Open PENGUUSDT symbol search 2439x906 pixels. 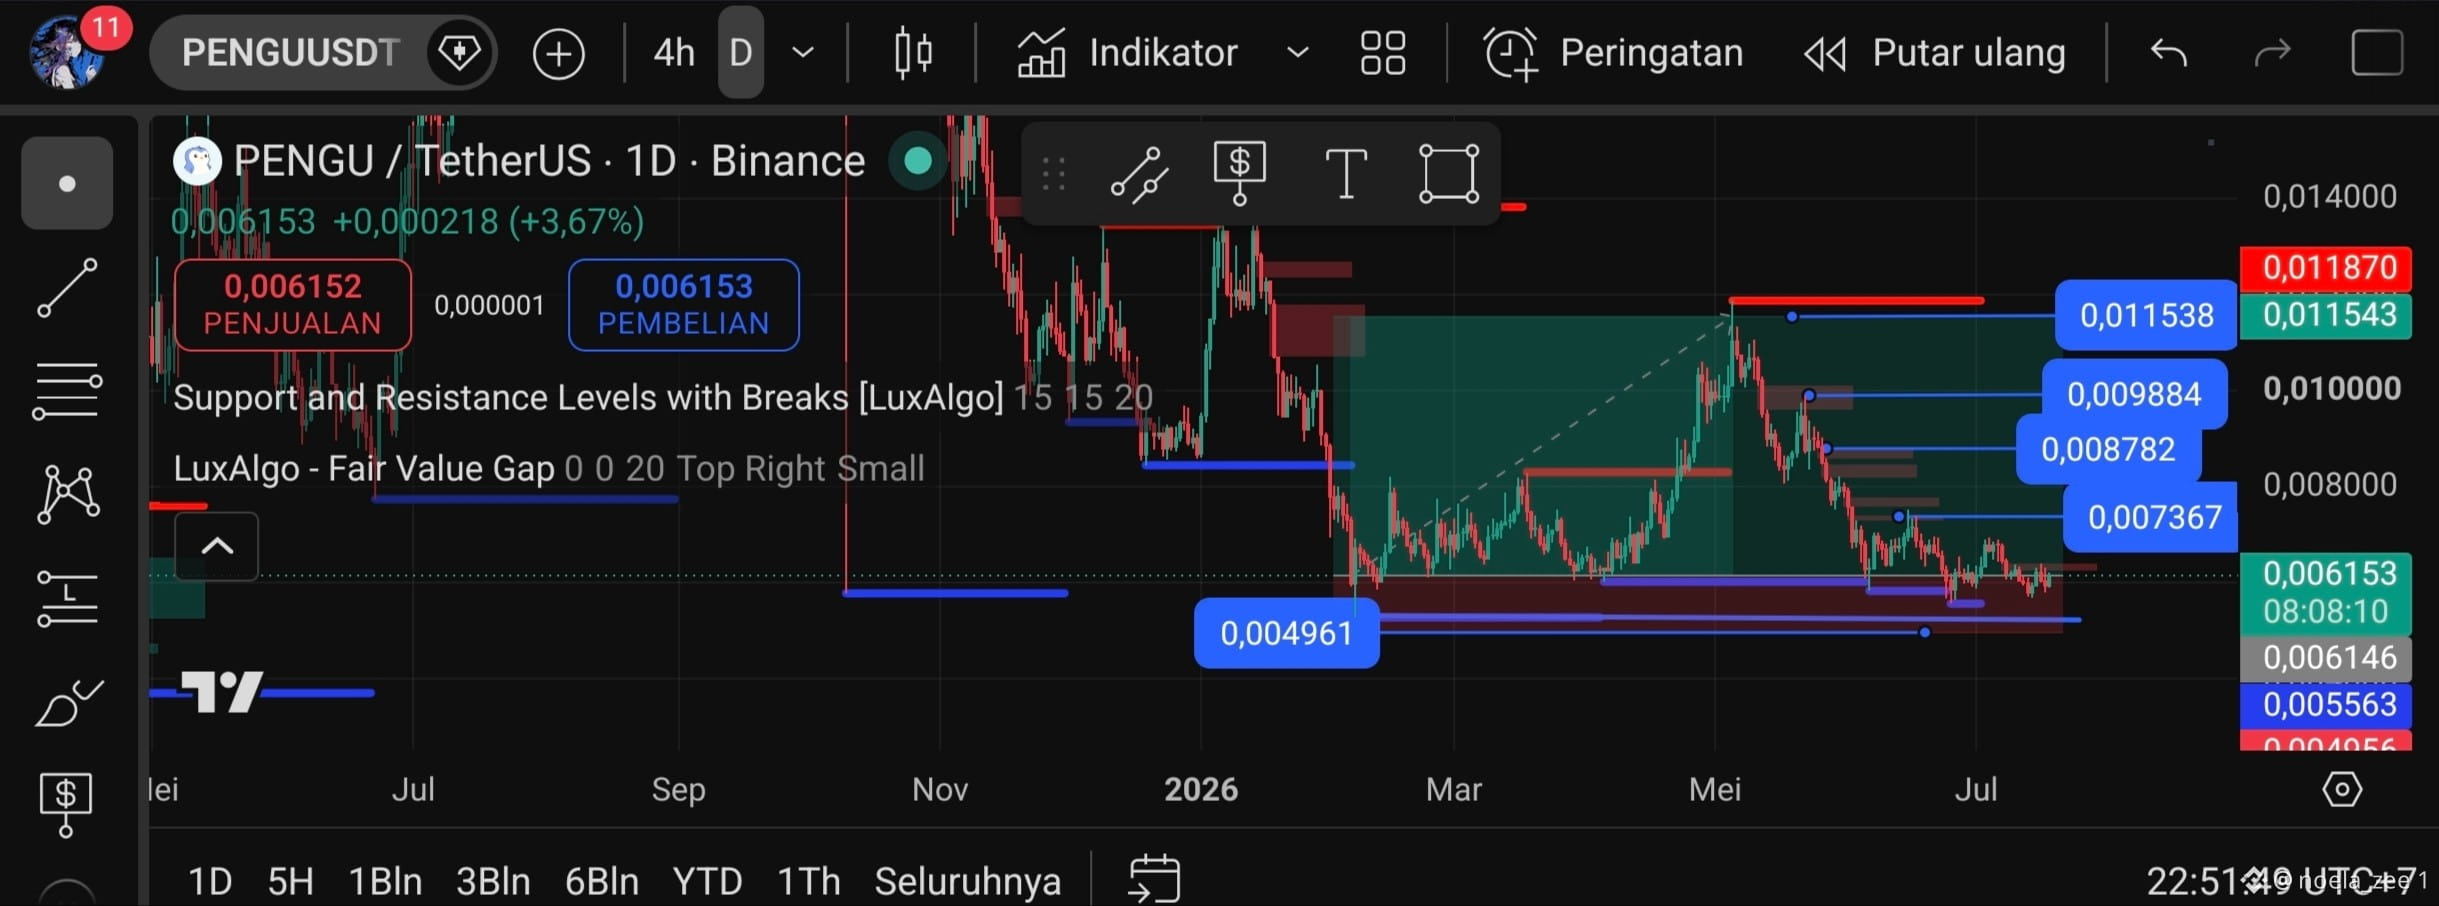click(x=290, y=52)
